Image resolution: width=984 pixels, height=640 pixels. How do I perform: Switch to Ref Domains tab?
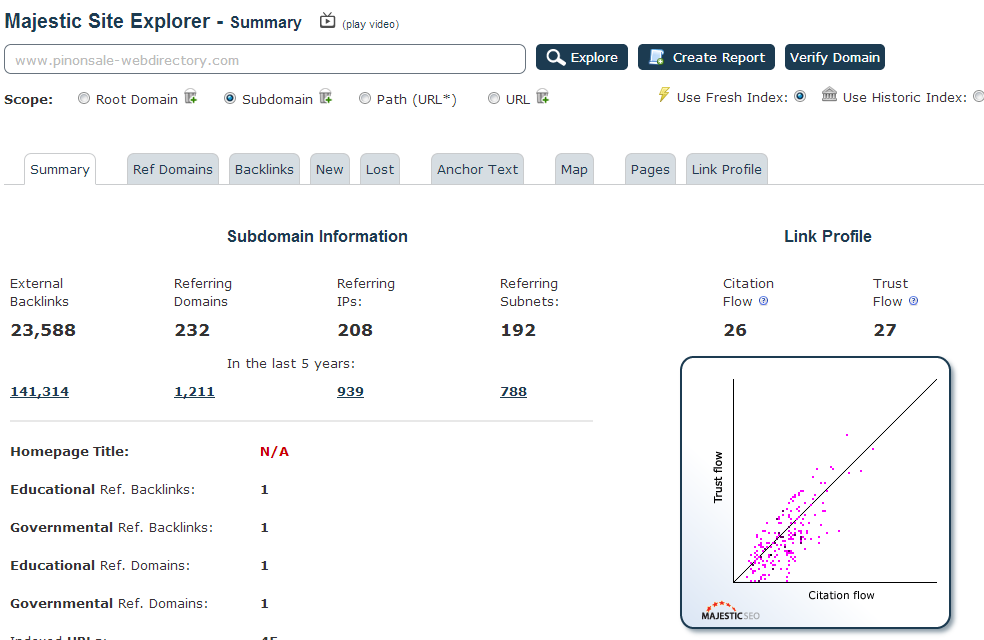173,169
